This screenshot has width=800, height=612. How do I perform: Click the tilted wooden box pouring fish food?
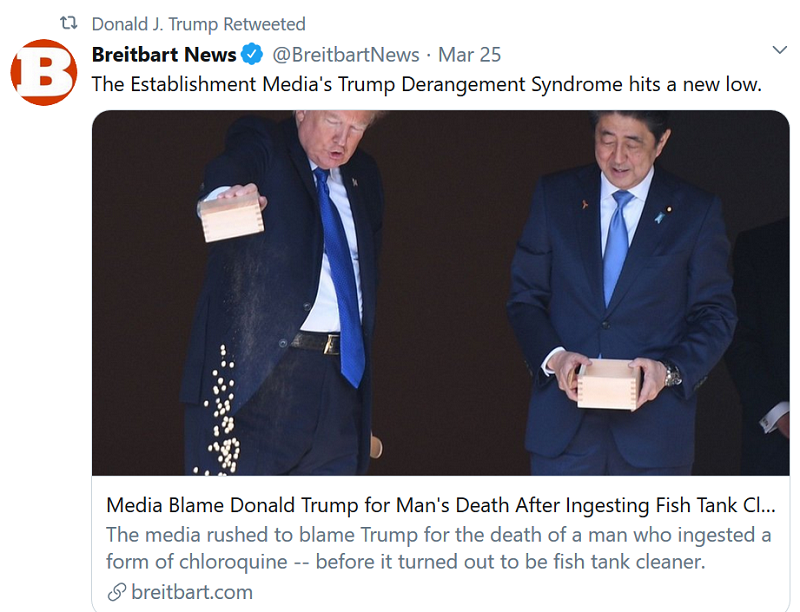pos(232,214)
